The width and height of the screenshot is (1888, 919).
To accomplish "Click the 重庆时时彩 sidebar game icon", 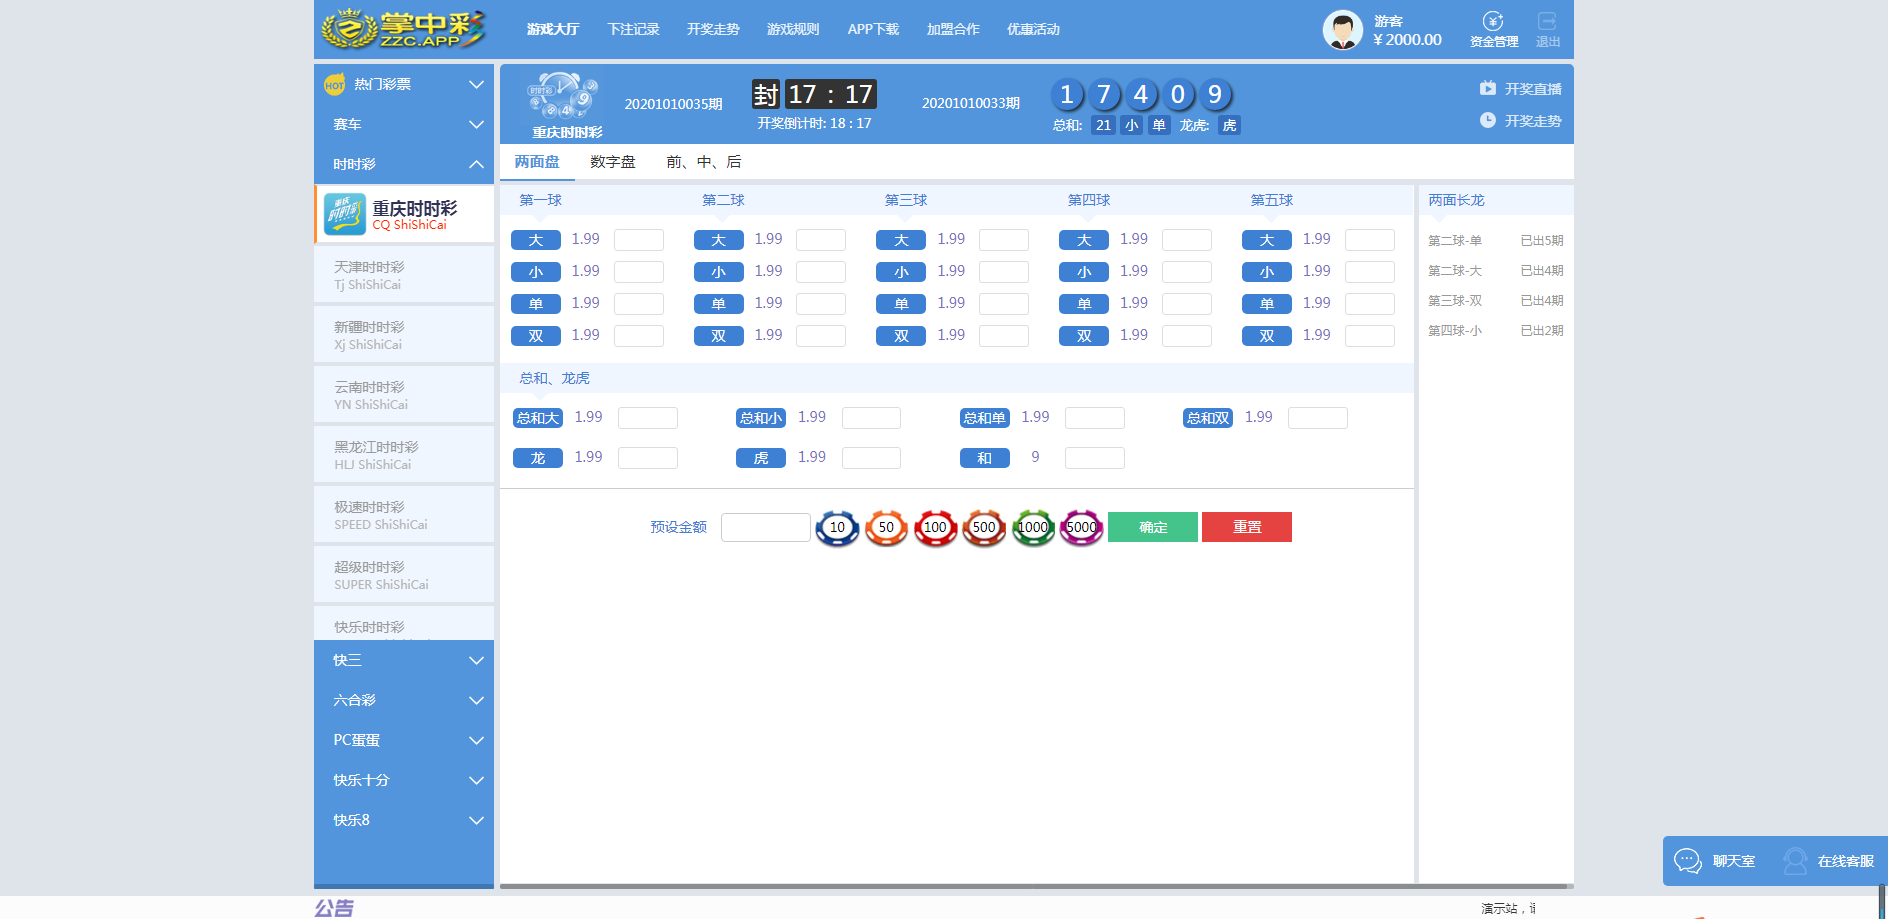I will pyautogui.click(x=345, y=214).
